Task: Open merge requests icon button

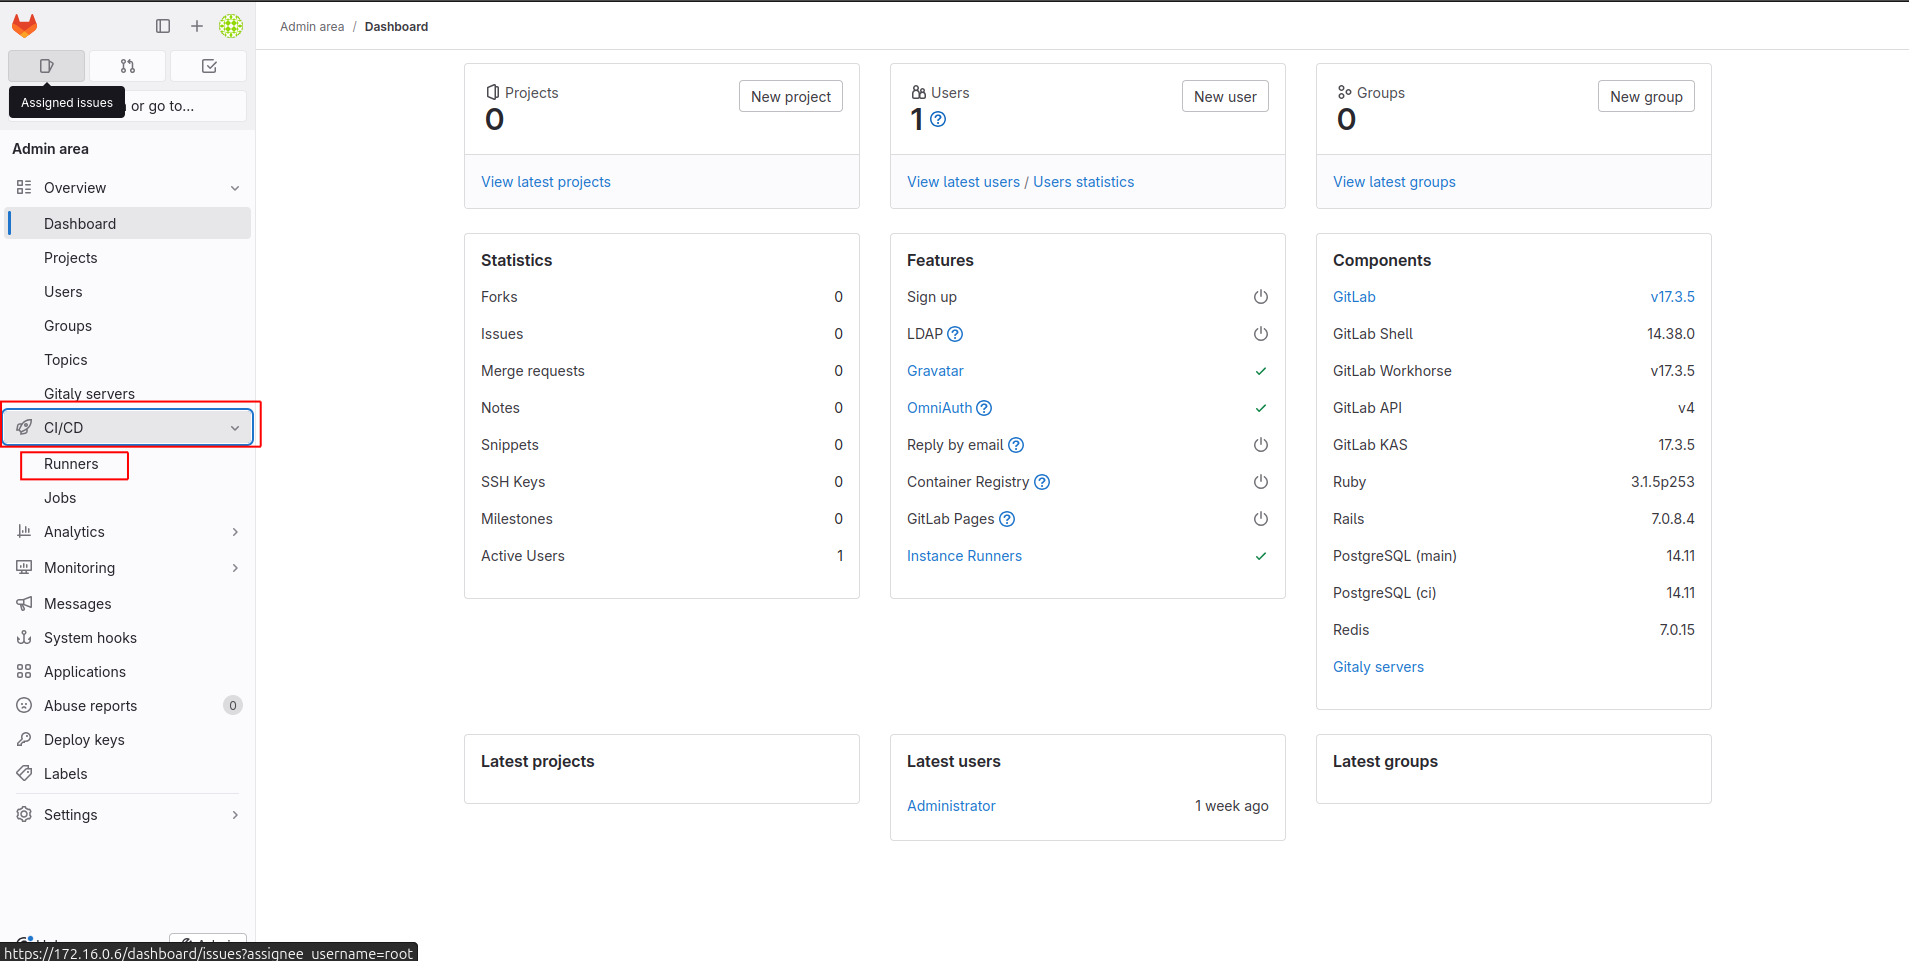Action: pos(128,66)
